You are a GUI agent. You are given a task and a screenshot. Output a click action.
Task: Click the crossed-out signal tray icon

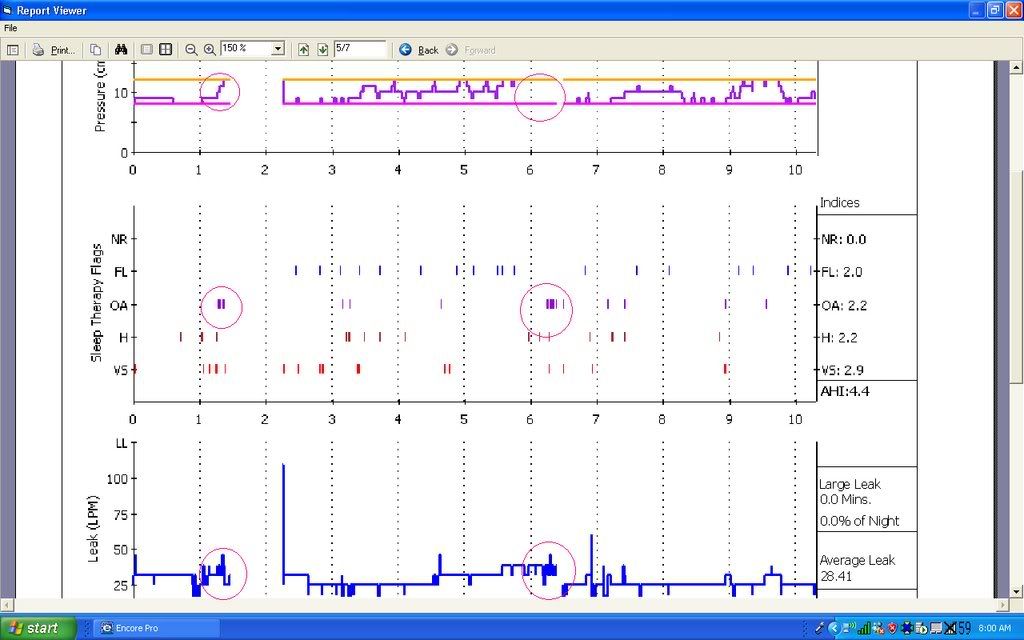(x=950, y=628)
